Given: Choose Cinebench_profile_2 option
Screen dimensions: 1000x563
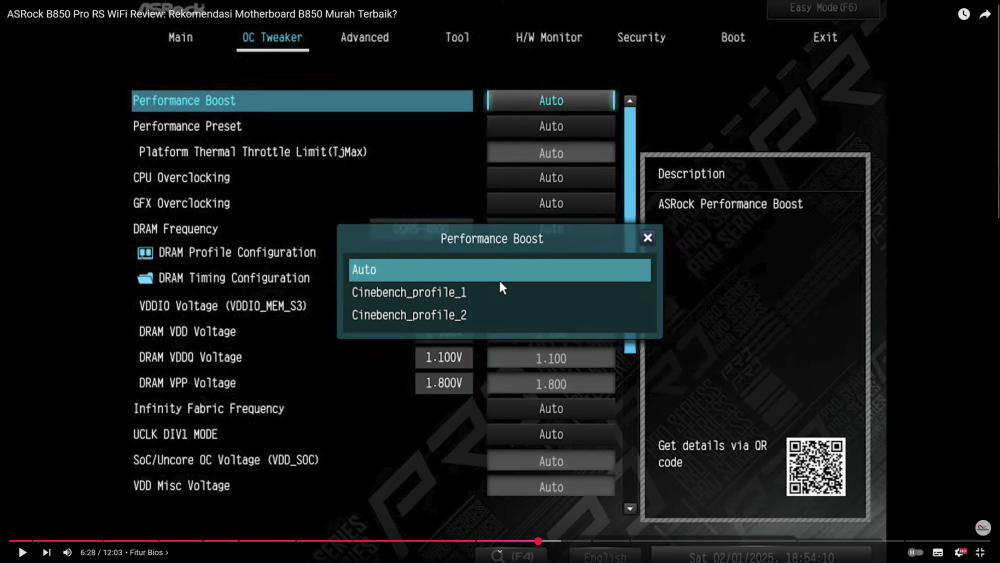Looking at the screenshot, I should [409, 315].
